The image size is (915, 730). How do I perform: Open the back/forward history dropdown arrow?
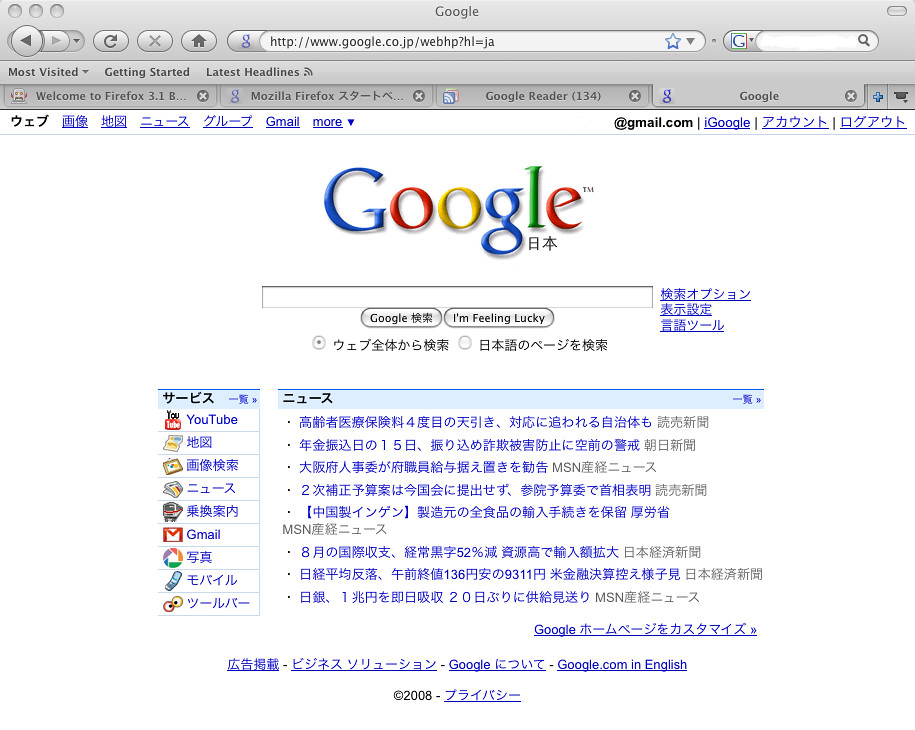coord(76,41)
